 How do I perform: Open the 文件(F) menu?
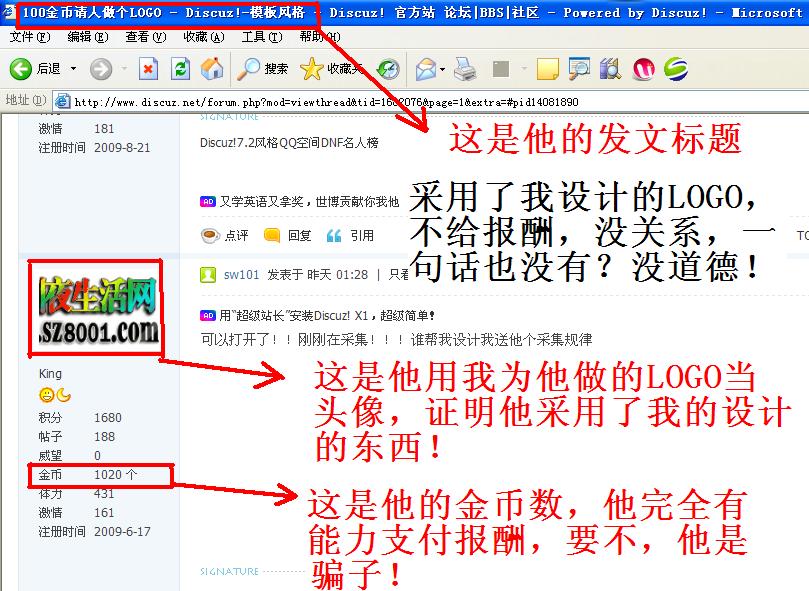[30, 37]
